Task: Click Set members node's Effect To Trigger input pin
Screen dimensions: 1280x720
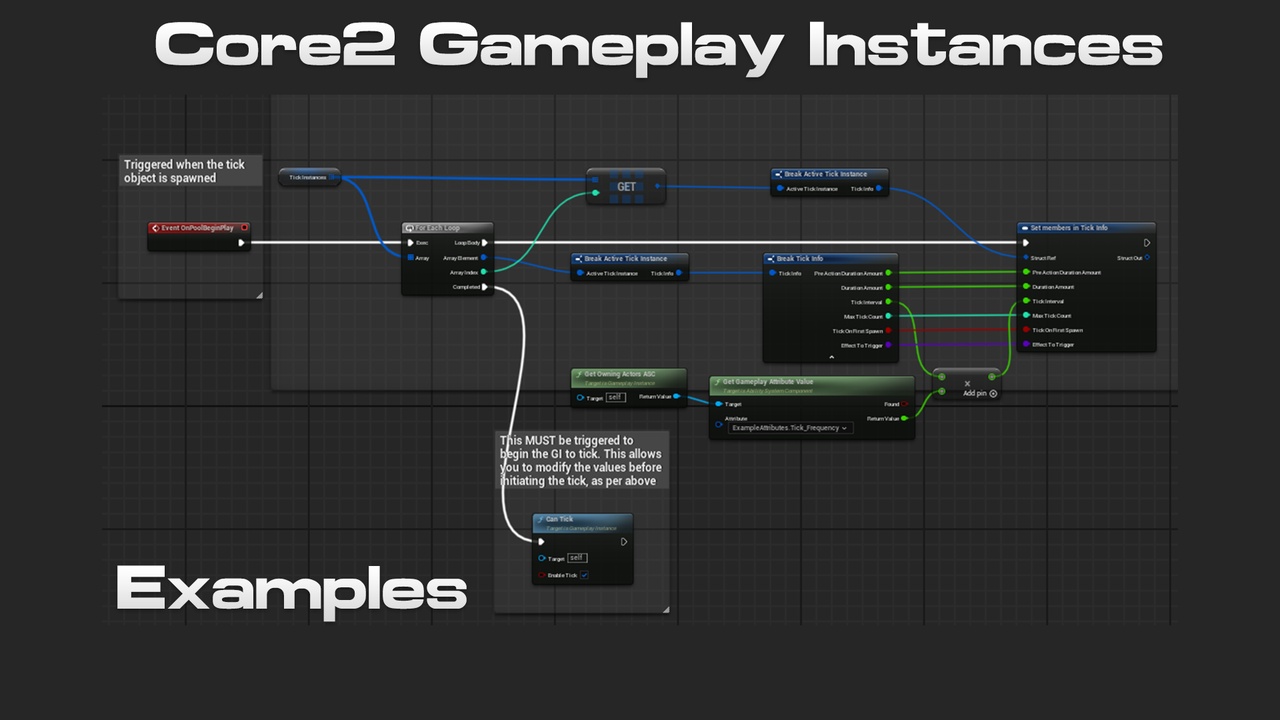Action: 1026,344
